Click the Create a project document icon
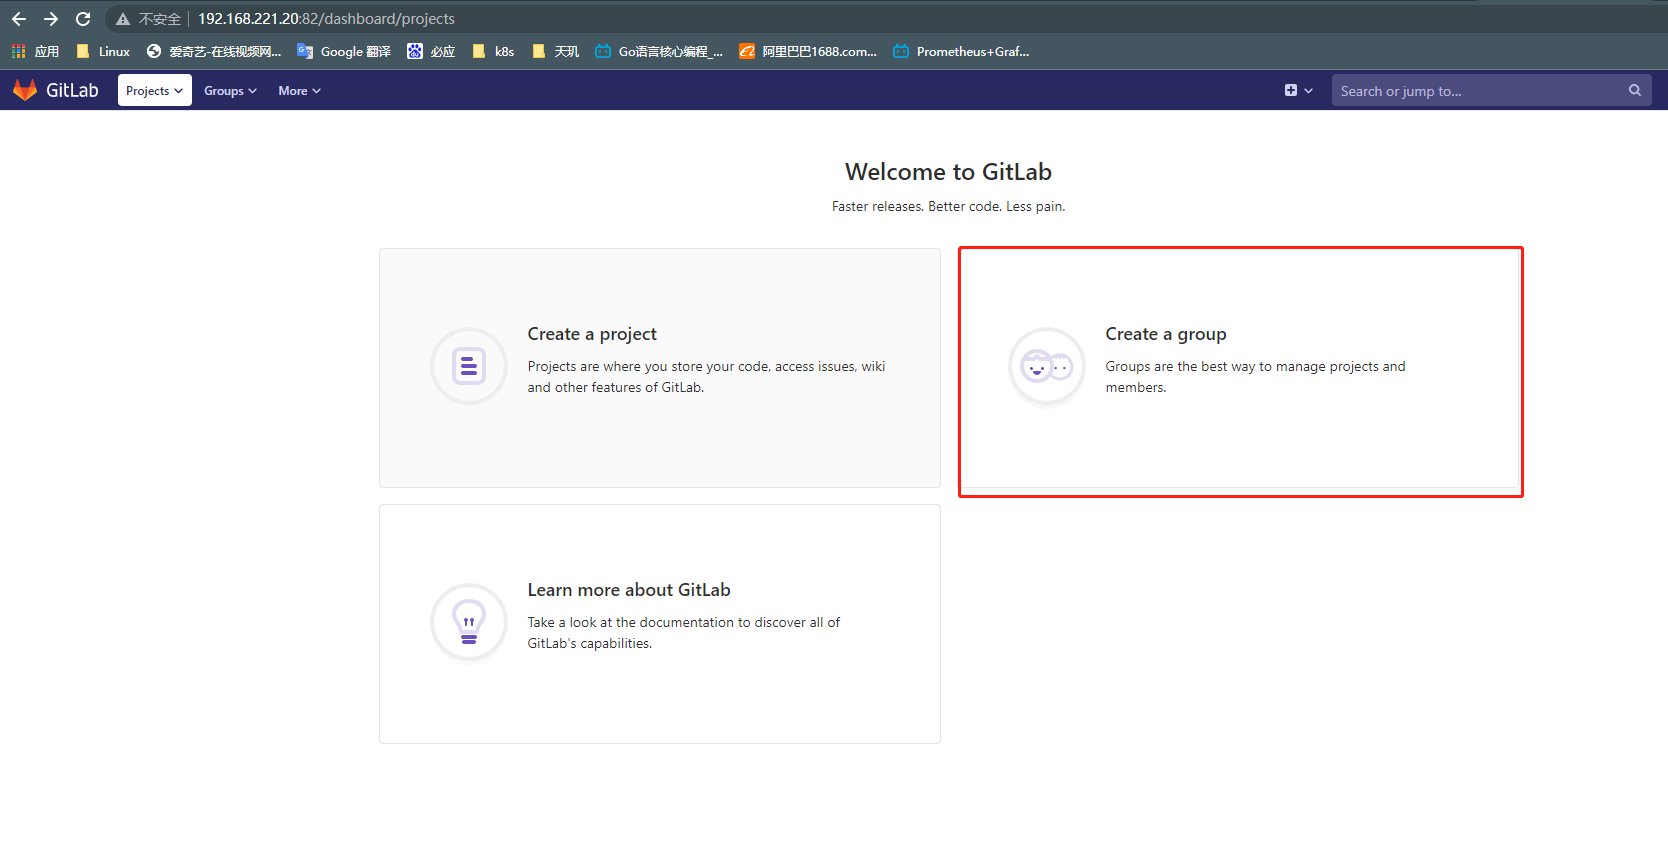The height and width of the screenshot is (863, 1668). [x=469, y=366]
